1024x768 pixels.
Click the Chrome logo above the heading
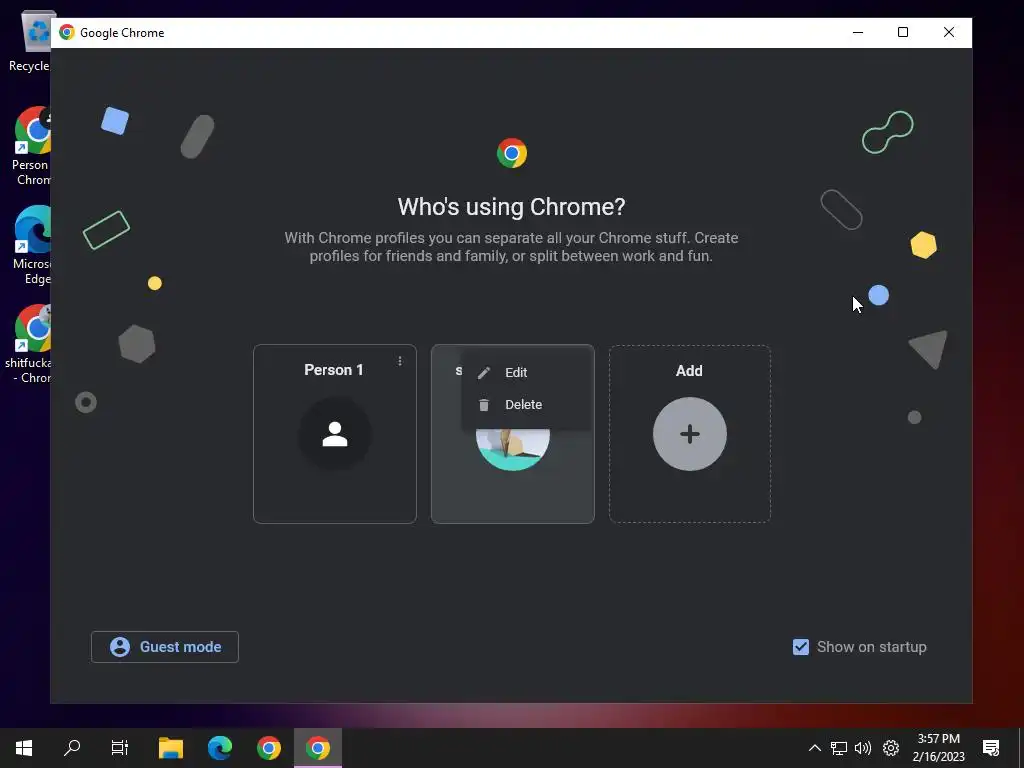pos(512,153)
